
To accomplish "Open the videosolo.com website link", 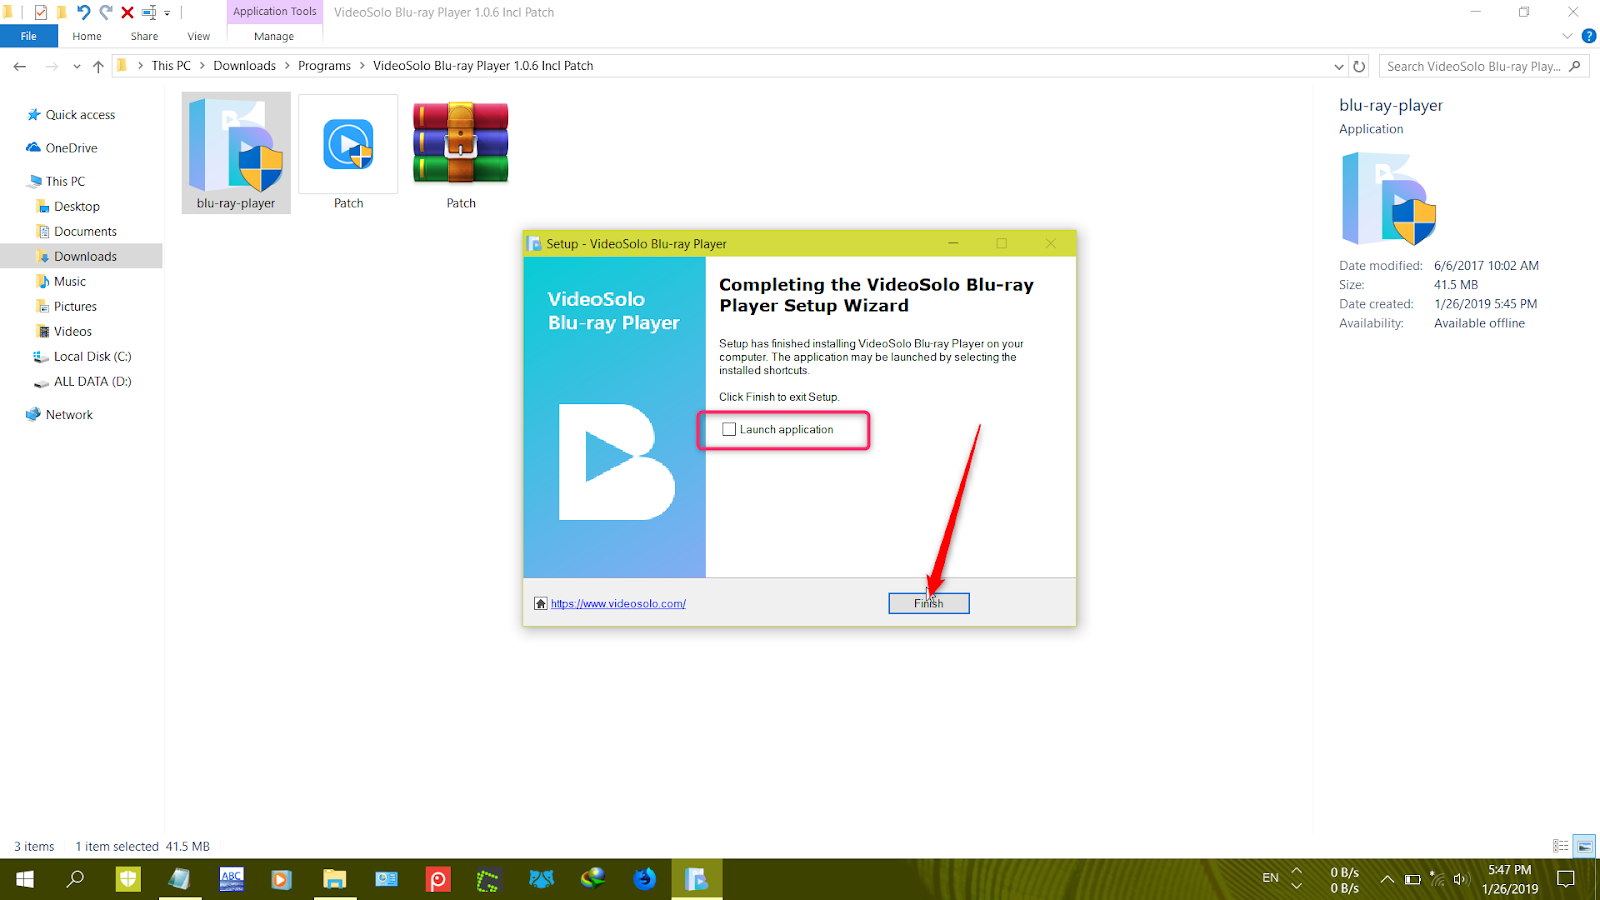I will [618, 604].
